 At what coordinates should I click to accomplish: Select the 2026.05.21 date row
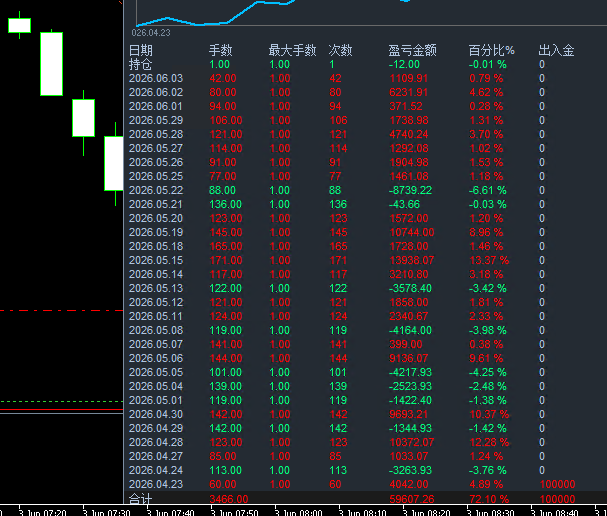(x=156, y=204)
